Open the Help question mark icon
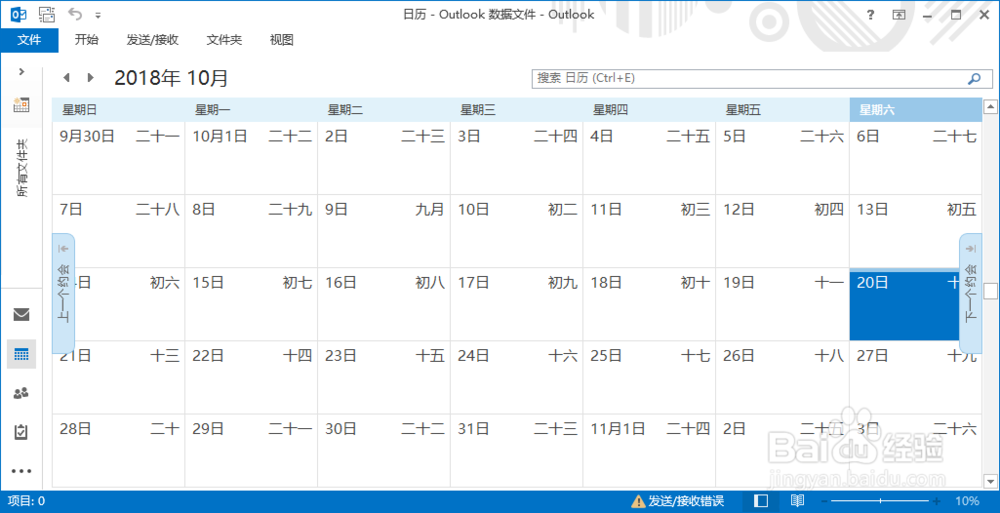Image resolution: width=1000 pixels, height=513 pixels. click(871, 15)
